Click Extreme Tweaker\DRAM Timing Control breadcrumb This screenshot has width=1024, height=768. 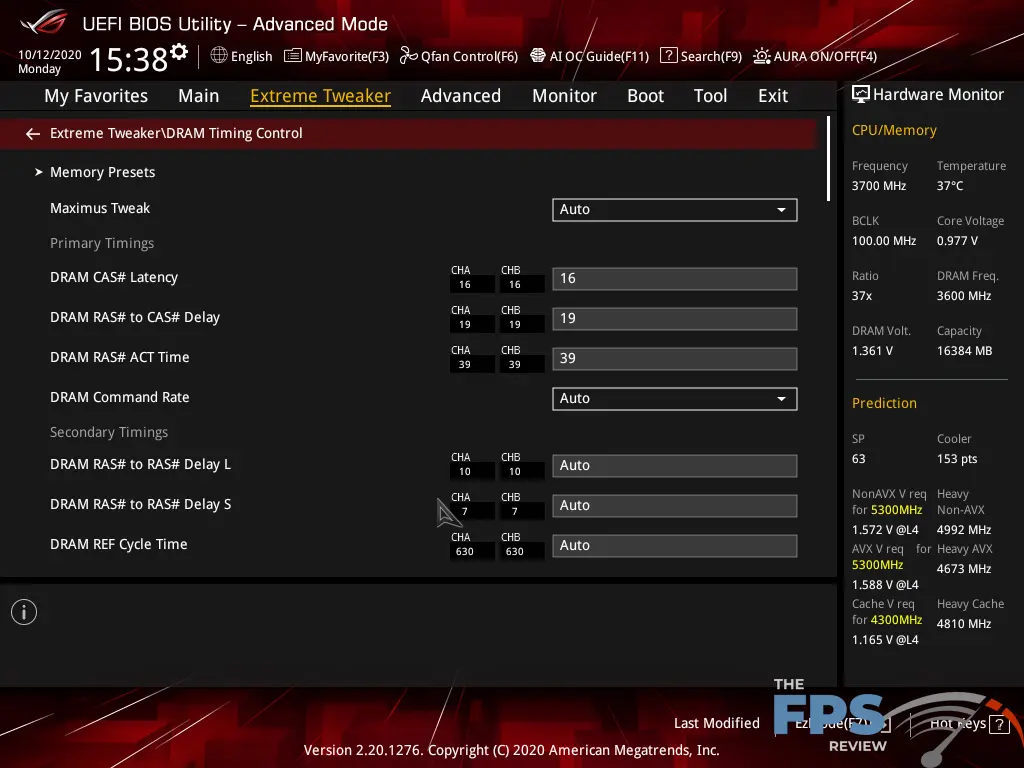[176, 133]
